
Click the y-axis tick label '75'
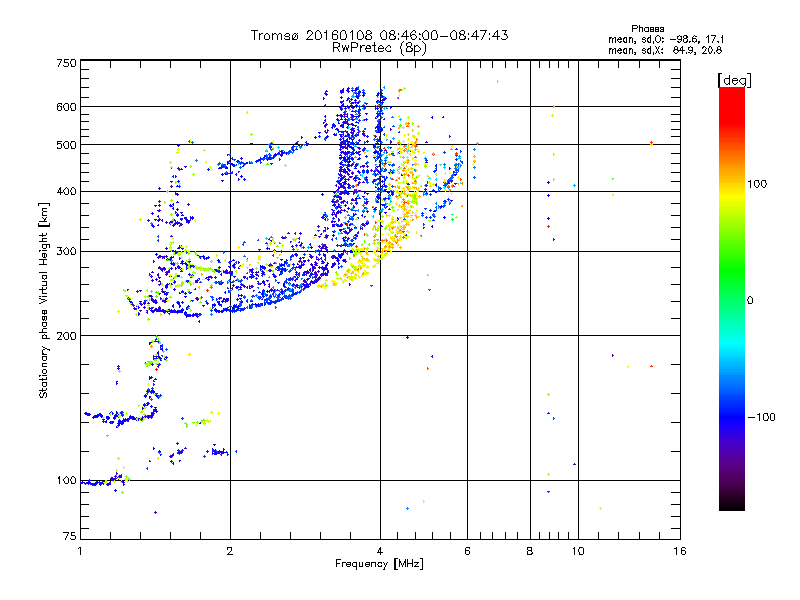tap(70, 536)
